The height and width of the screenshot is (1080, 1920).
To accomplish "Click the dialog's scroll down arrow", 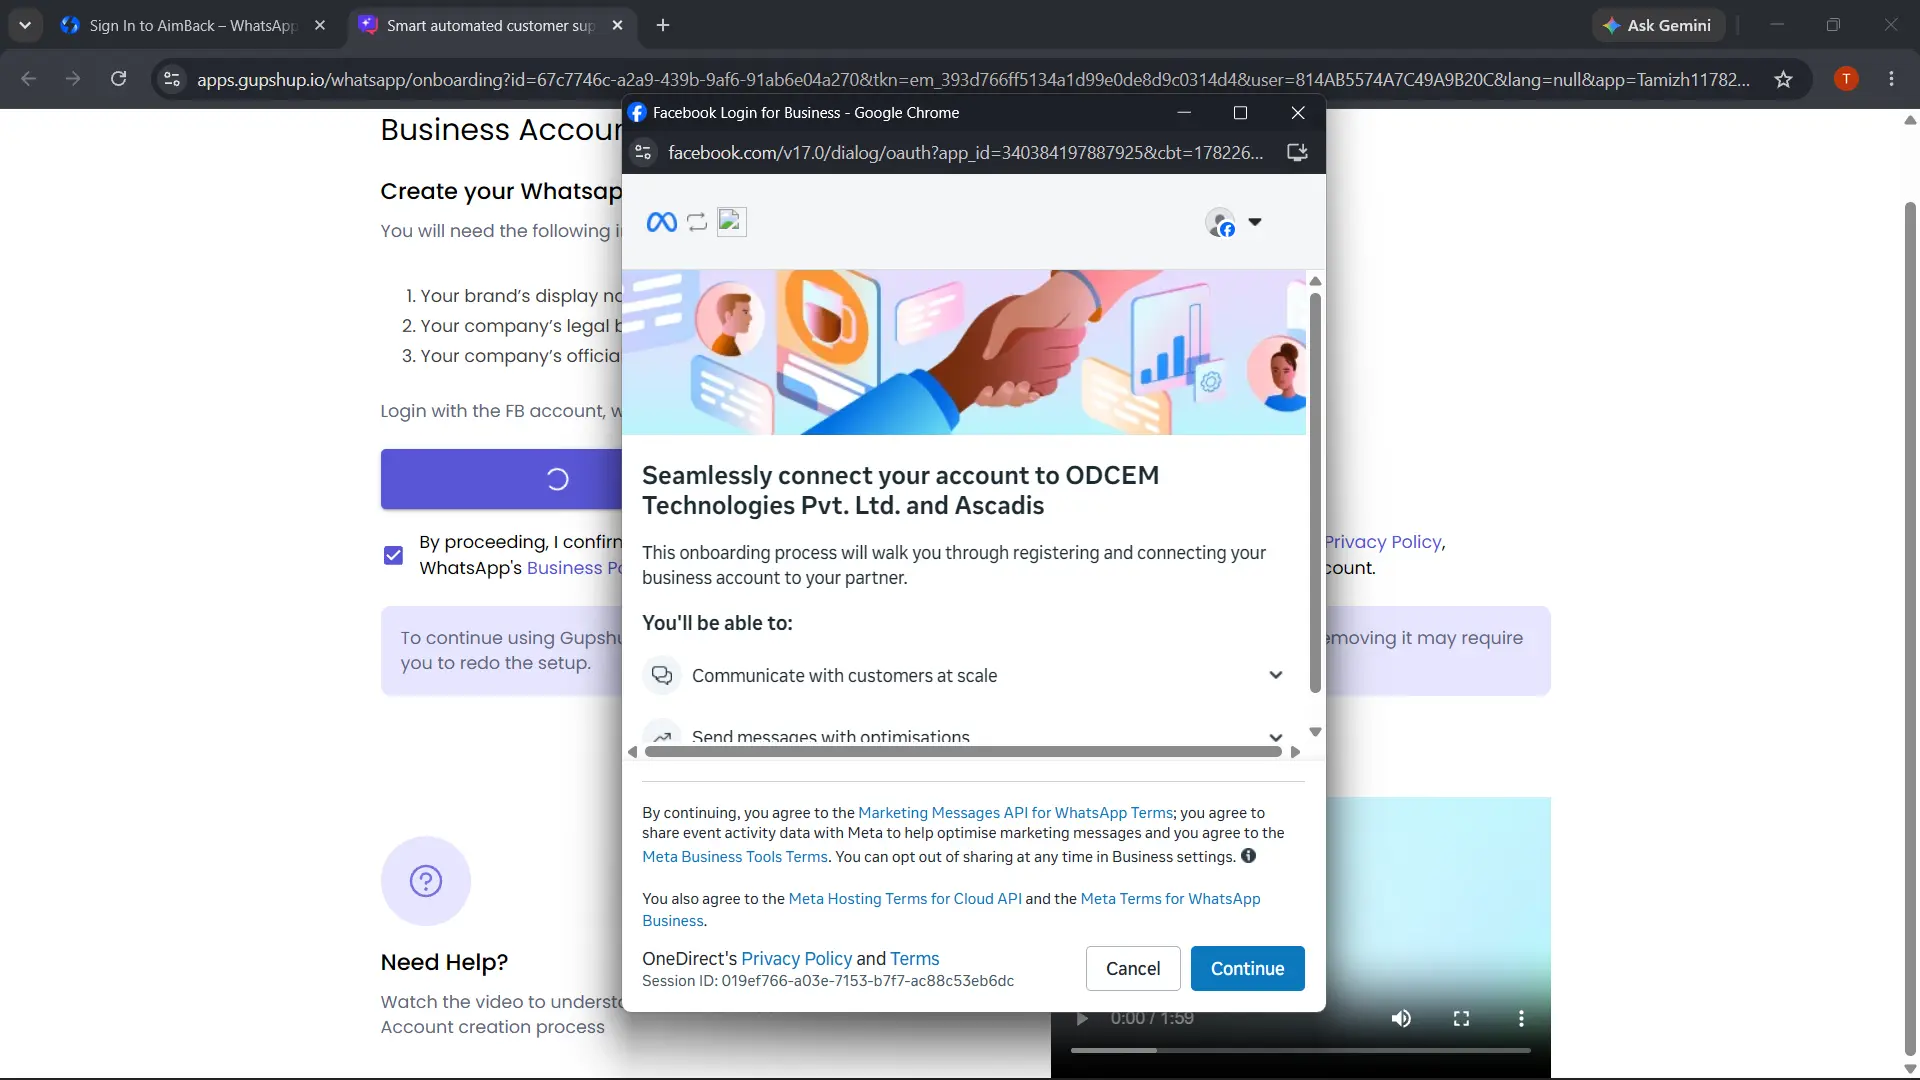I will [x=1315, y=732].
